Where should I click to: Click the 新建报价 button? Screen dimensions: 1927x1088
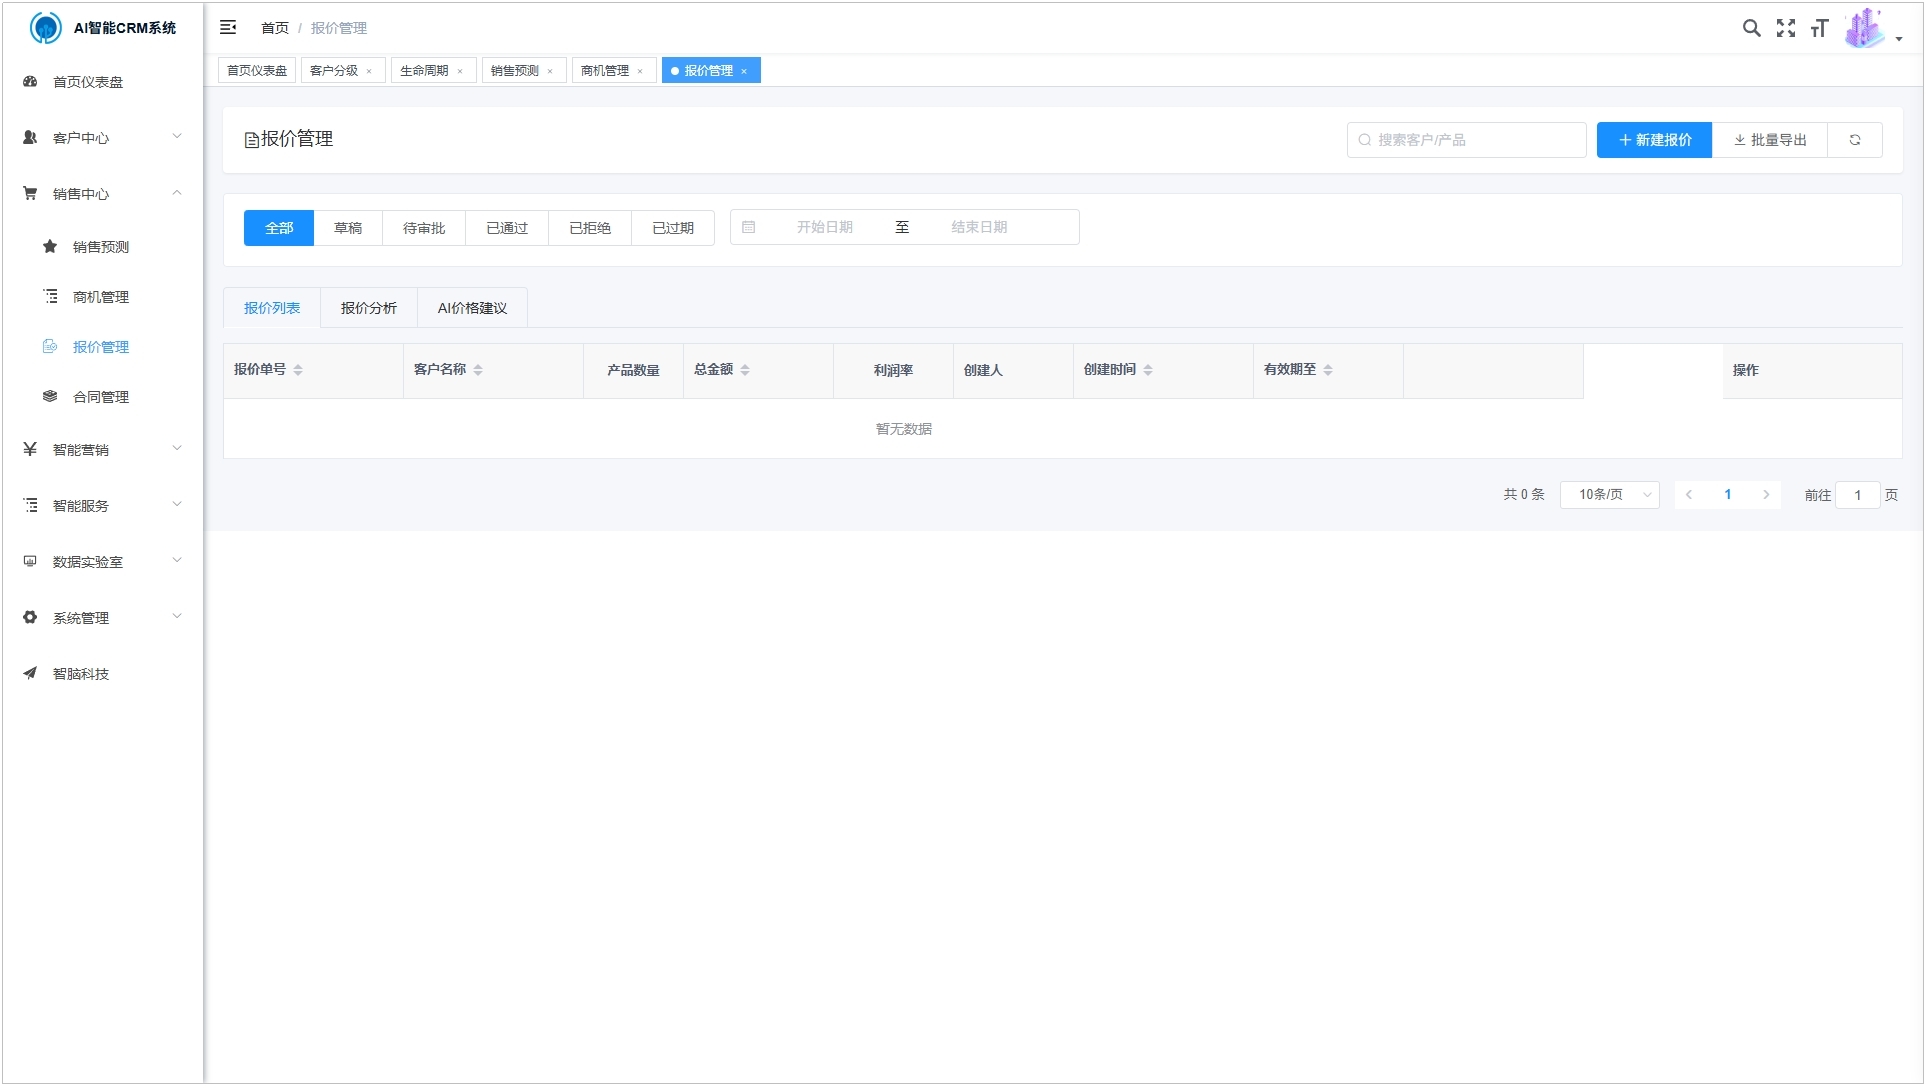click(1654, 140)
